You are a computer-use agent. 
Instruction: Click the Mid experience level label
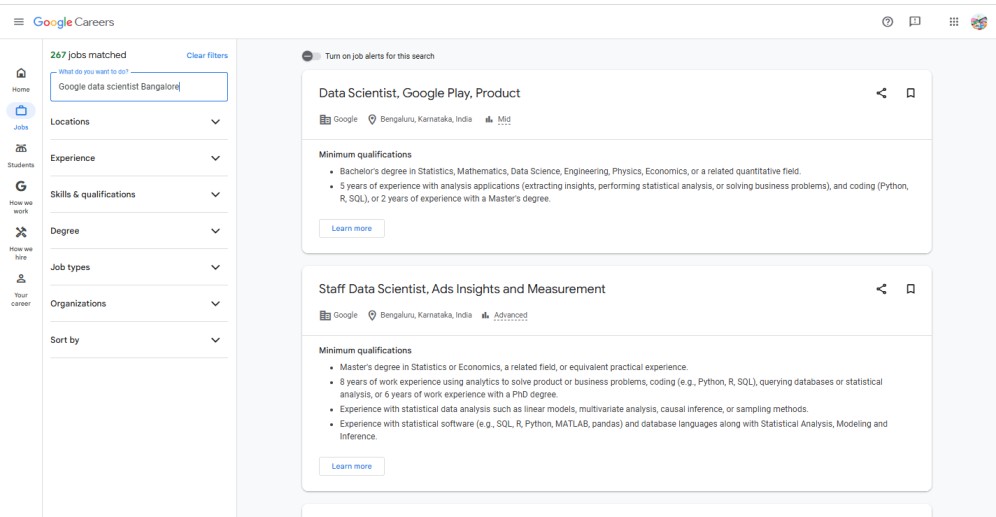(x=504, y=119)
